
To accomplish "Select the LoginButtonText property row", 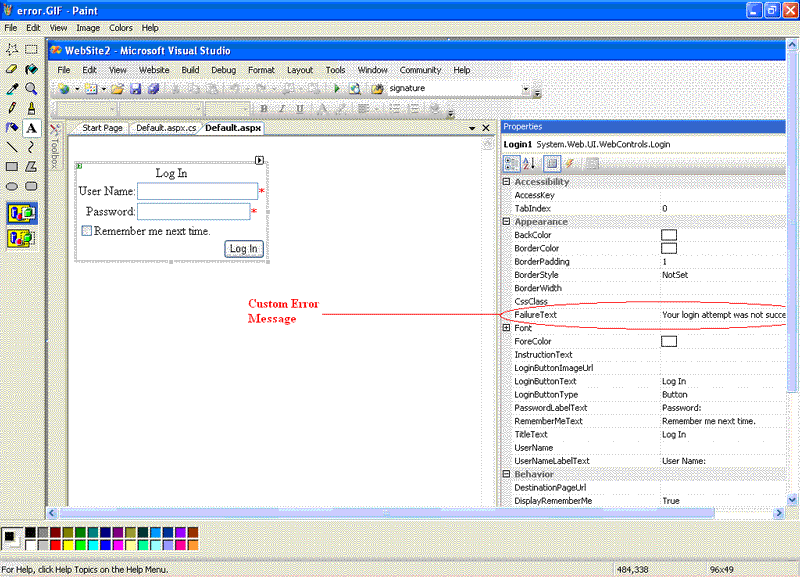I will (644, 381).
